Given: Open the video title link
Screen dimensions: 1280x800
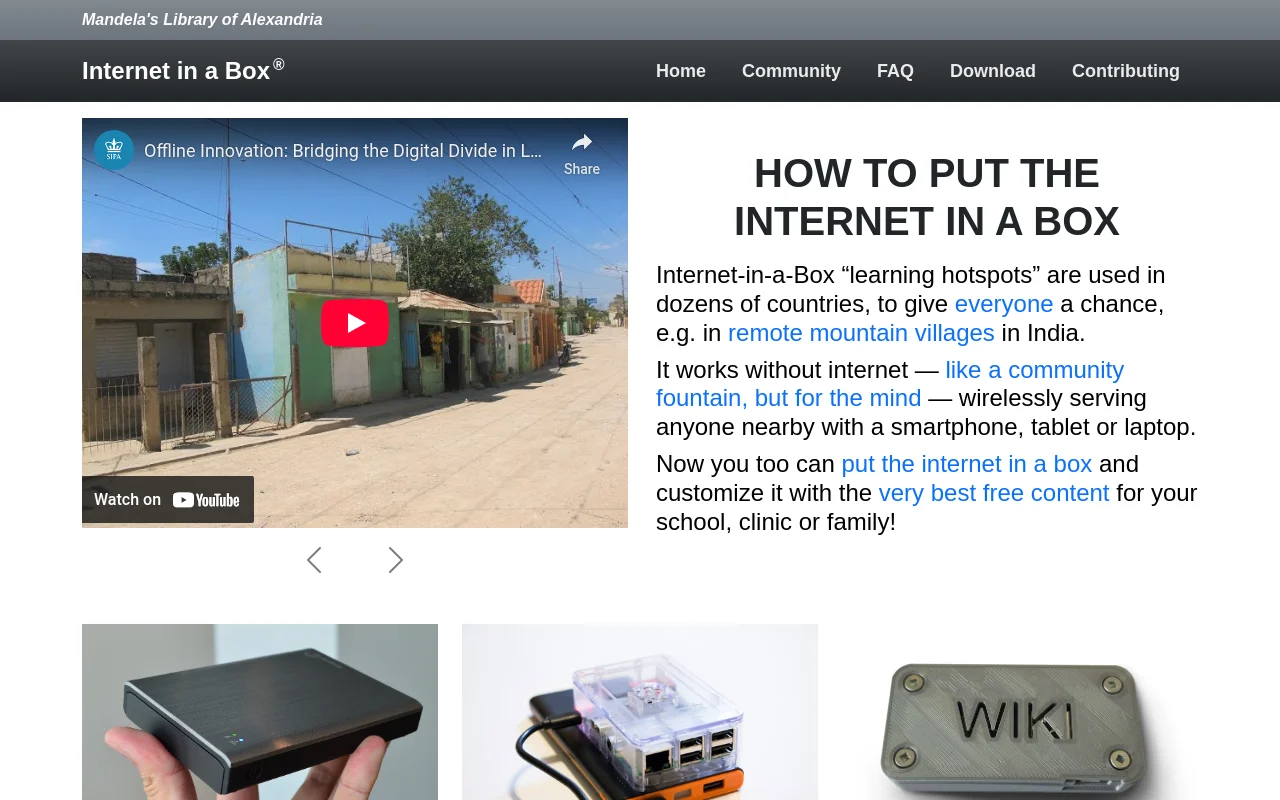Looking at the screenshot, I should [x=343, y=151].
